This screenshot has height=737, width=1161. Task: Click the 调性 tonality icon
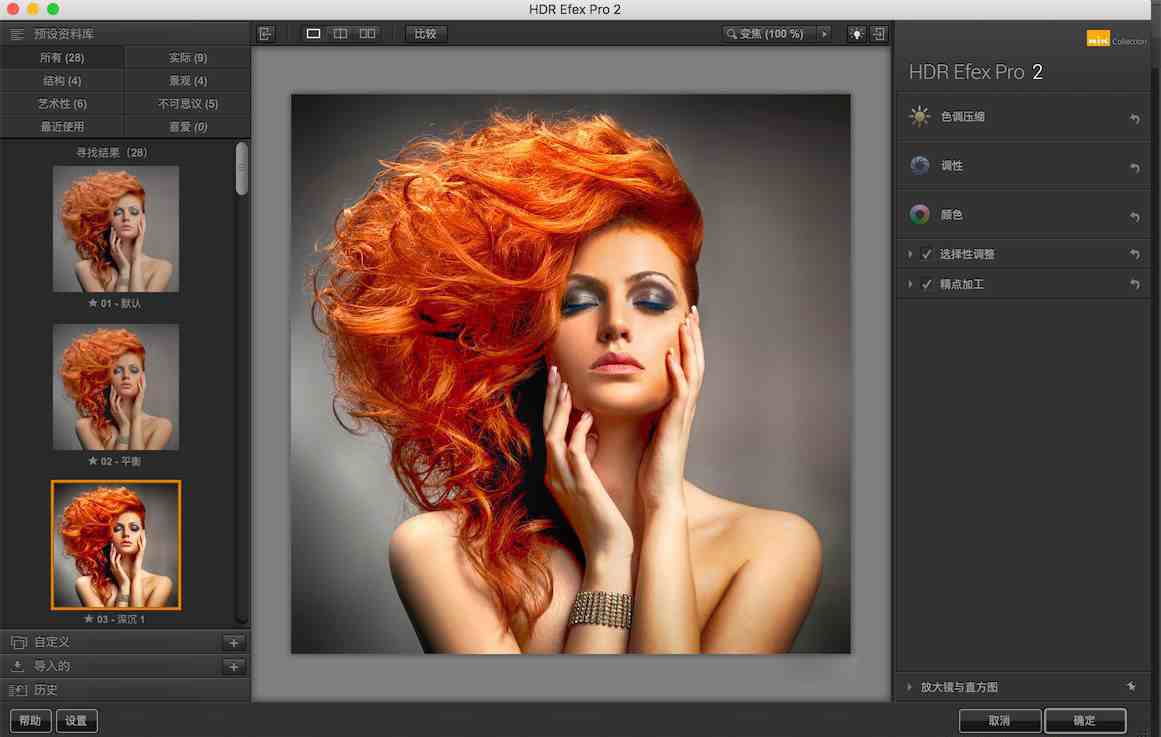click(920, 165)
